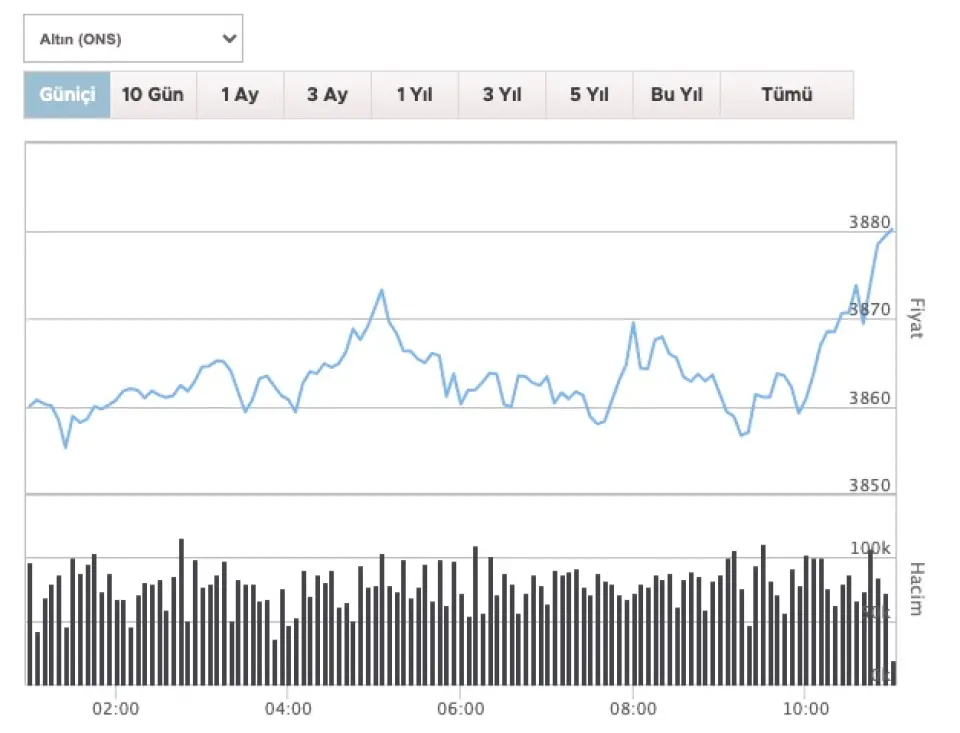Click the 06:00 time axis label
This screenshot has height=733, width=960.
[x=460, y=709]
